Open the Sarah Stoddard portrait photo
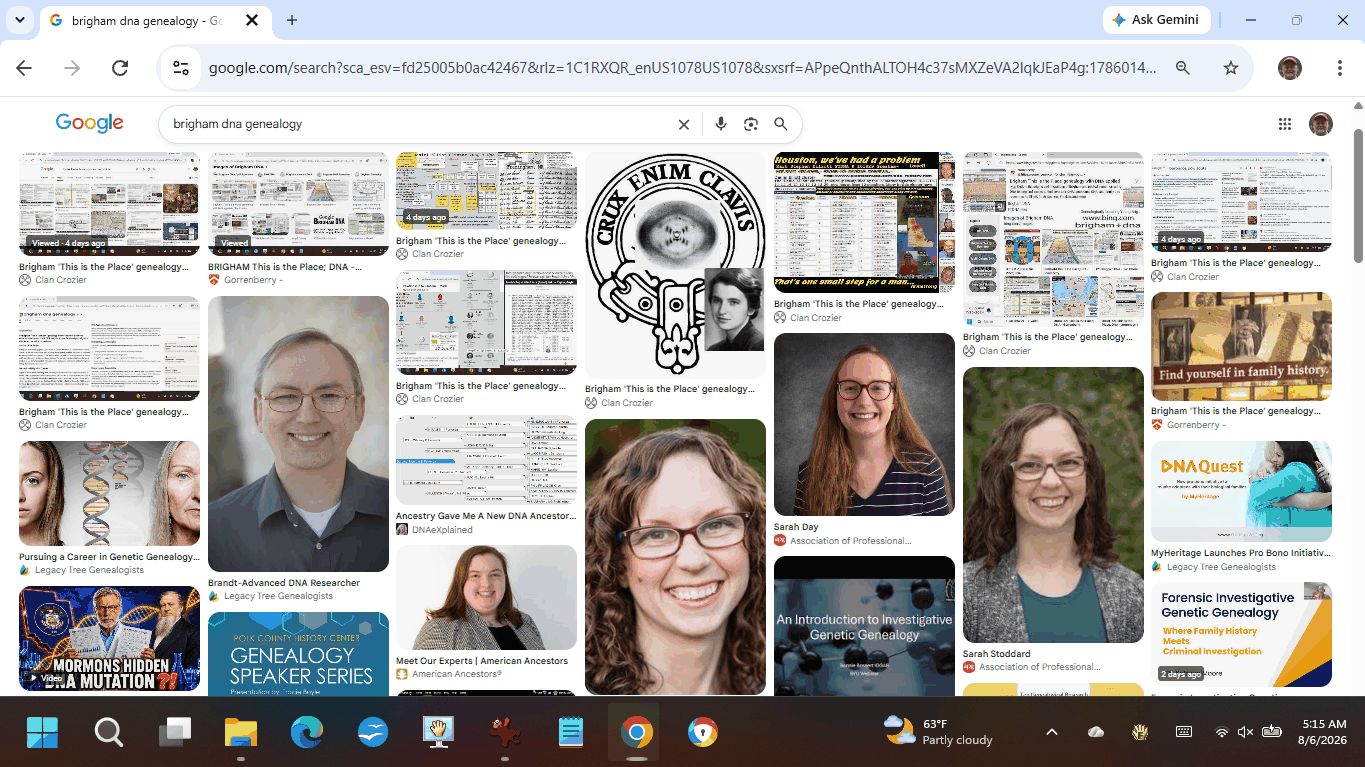 tap(1053, 505)
